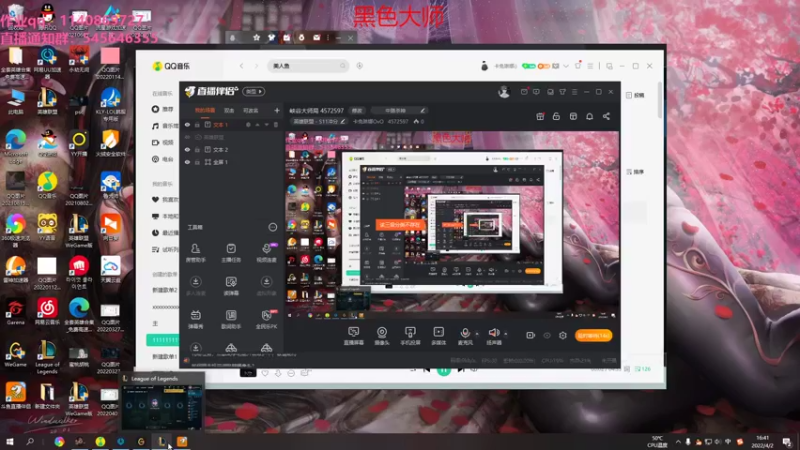The width and height of the screenshot is (800, 450).
Task: Open the 弹幕秀 tool in toolbox
Action: (195, 319)
